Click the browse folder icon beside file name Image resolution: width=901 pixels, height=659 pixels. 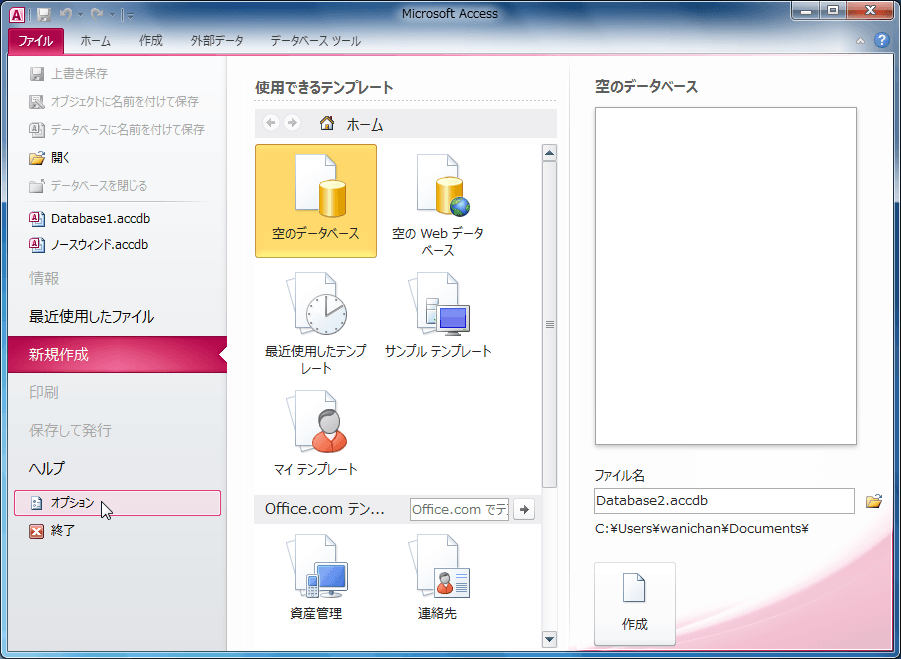click(x=874, y=501)
